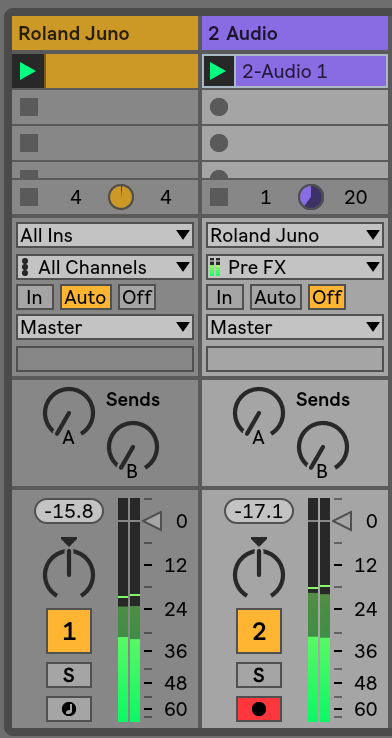Toggle the Roland Juno arm button
Image resolution: width=392 pixels, height=738 pixels.
click(69, 709)
